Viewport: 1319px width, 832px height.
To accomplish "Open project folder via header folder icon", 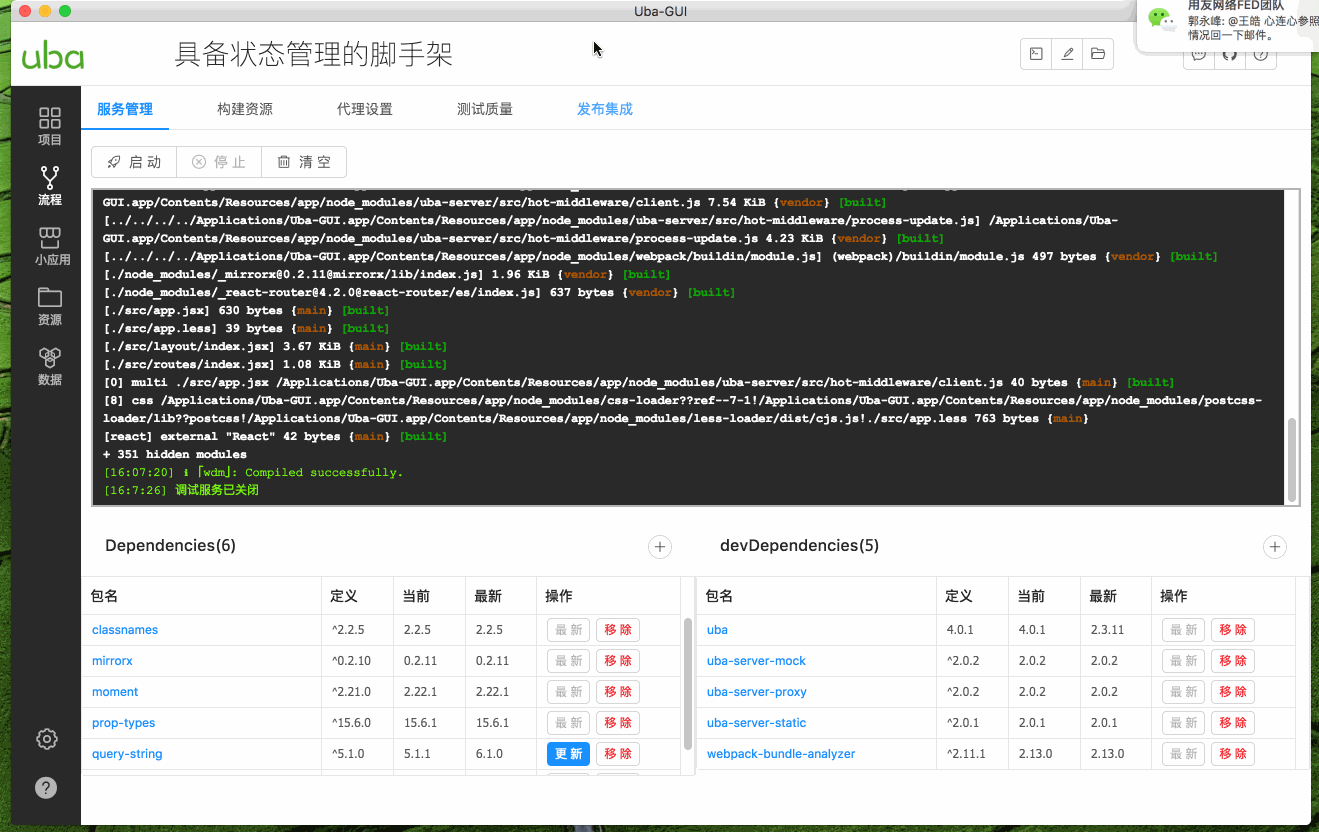I will (1098, 54).
